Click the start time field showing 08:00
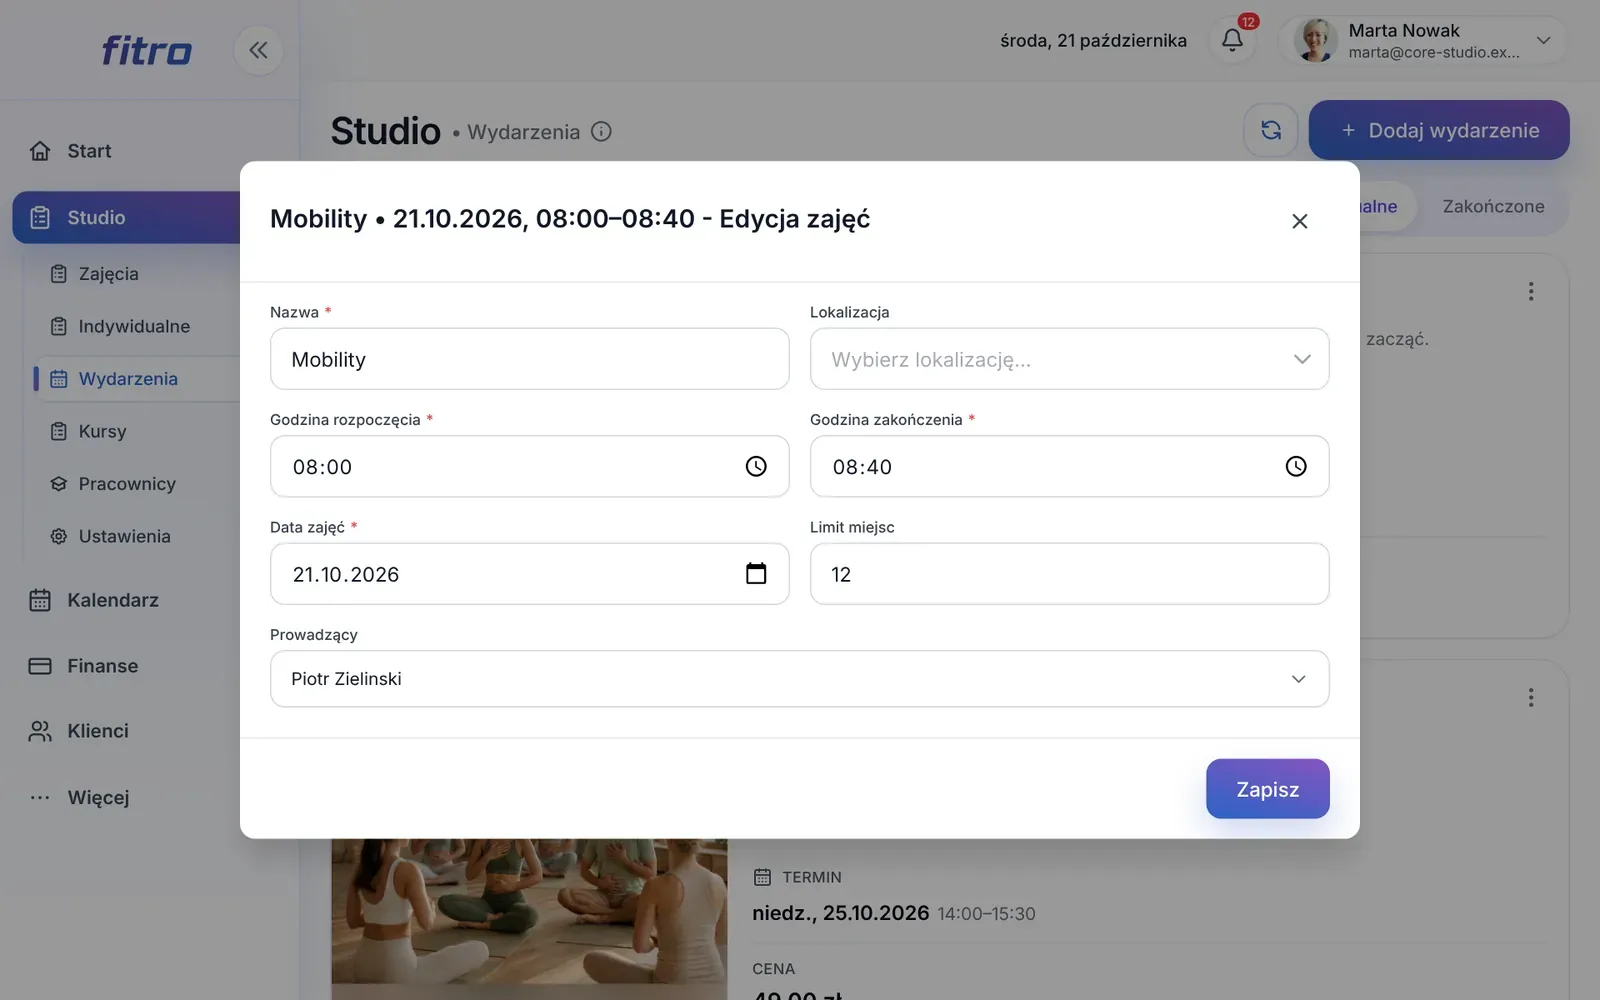 529,466
